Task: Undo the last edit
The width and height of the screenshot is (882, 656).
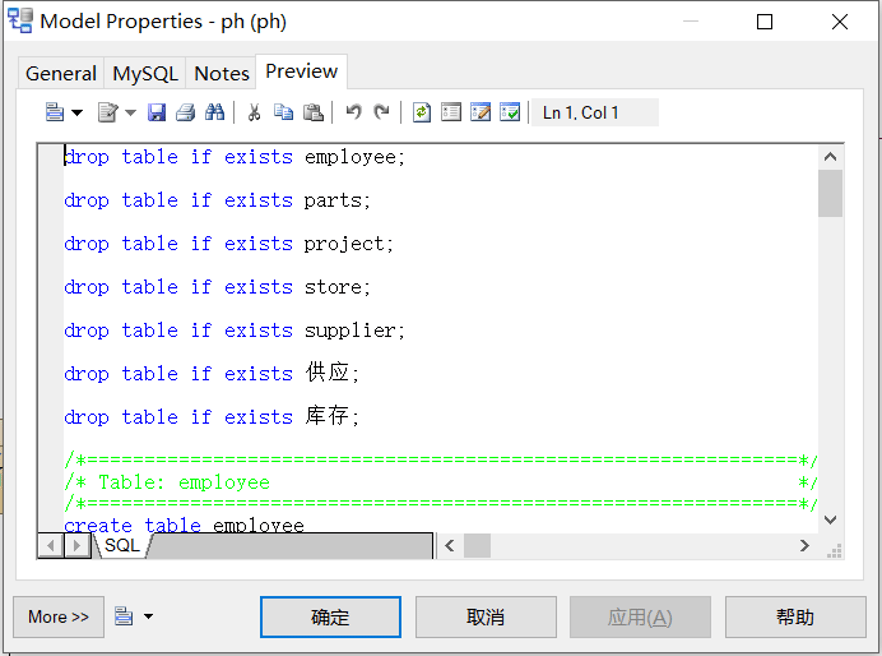Action: coord(353,113)
